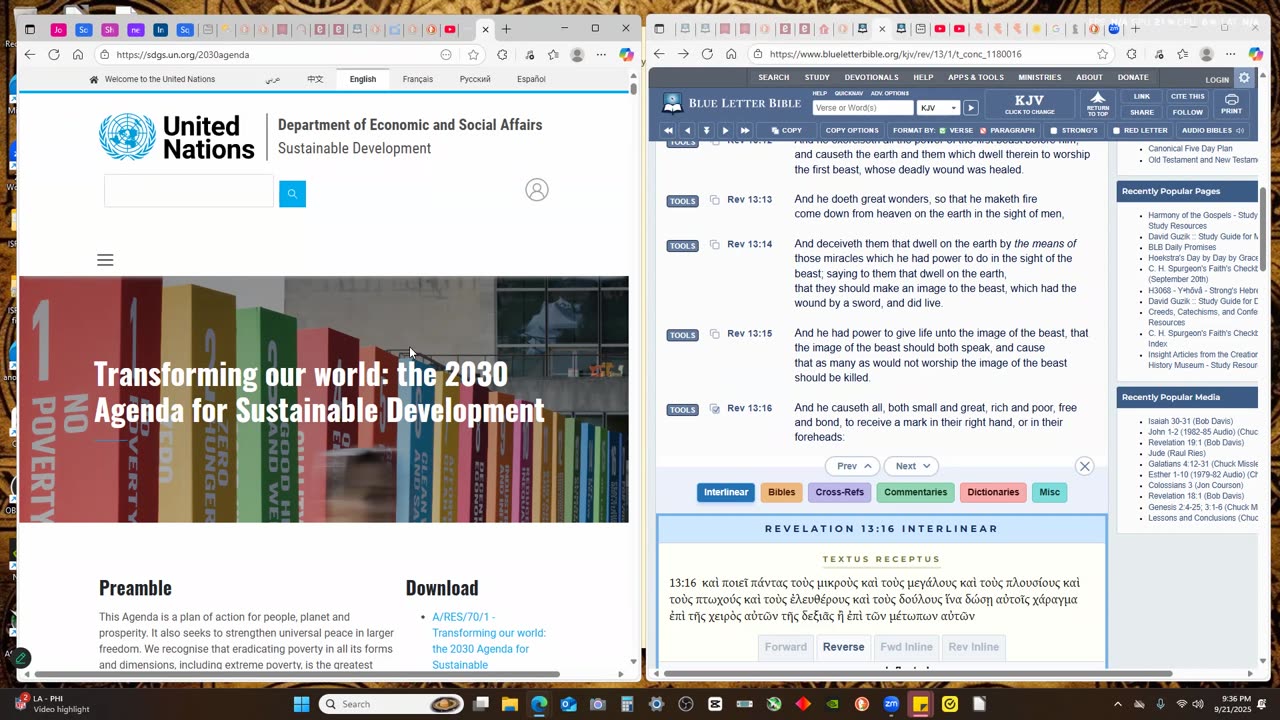Open the Devotionals menu

[871, 77]
